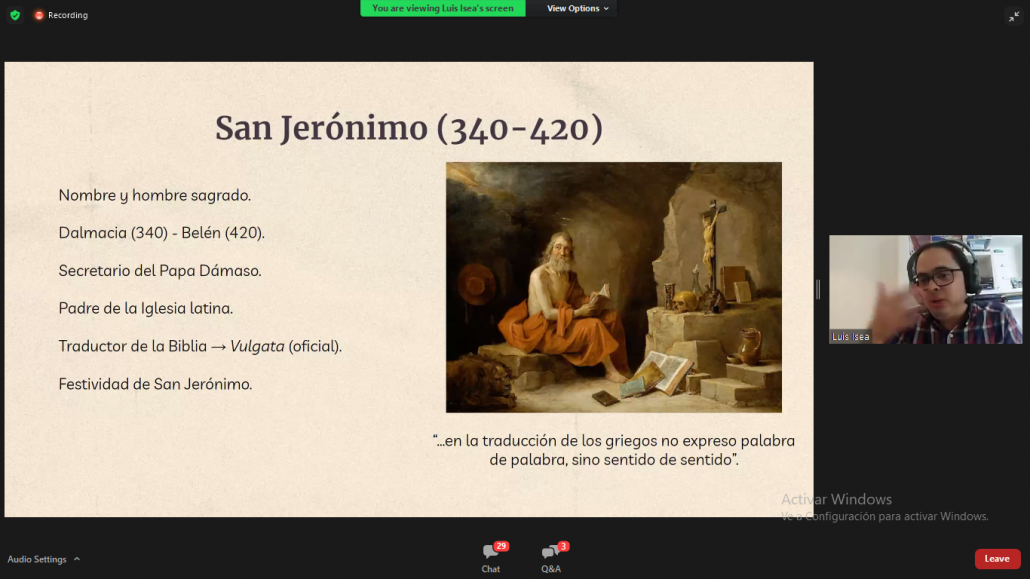Viewport: 1030px width, 579px height.
Task: Click the Leave button
Action: (x=997, y=559)
